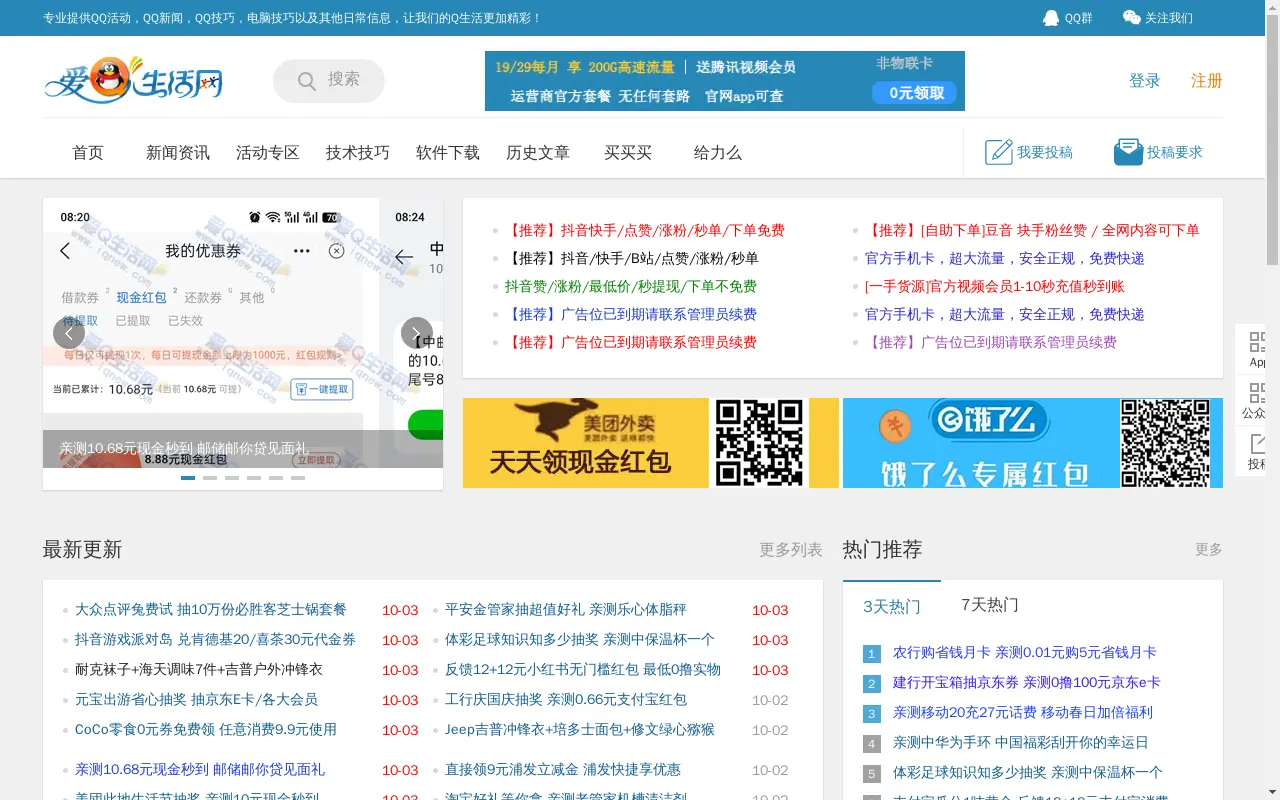
Task: Open article CoCo零食0元券免费领 任意消费9.9元使用
Action: click(x=206, y=729)
